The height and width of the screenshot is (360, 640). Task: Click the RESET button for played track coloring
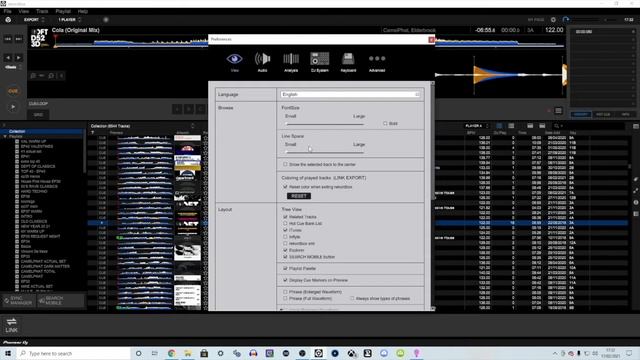pyautogui.click(x=299, y=196)
